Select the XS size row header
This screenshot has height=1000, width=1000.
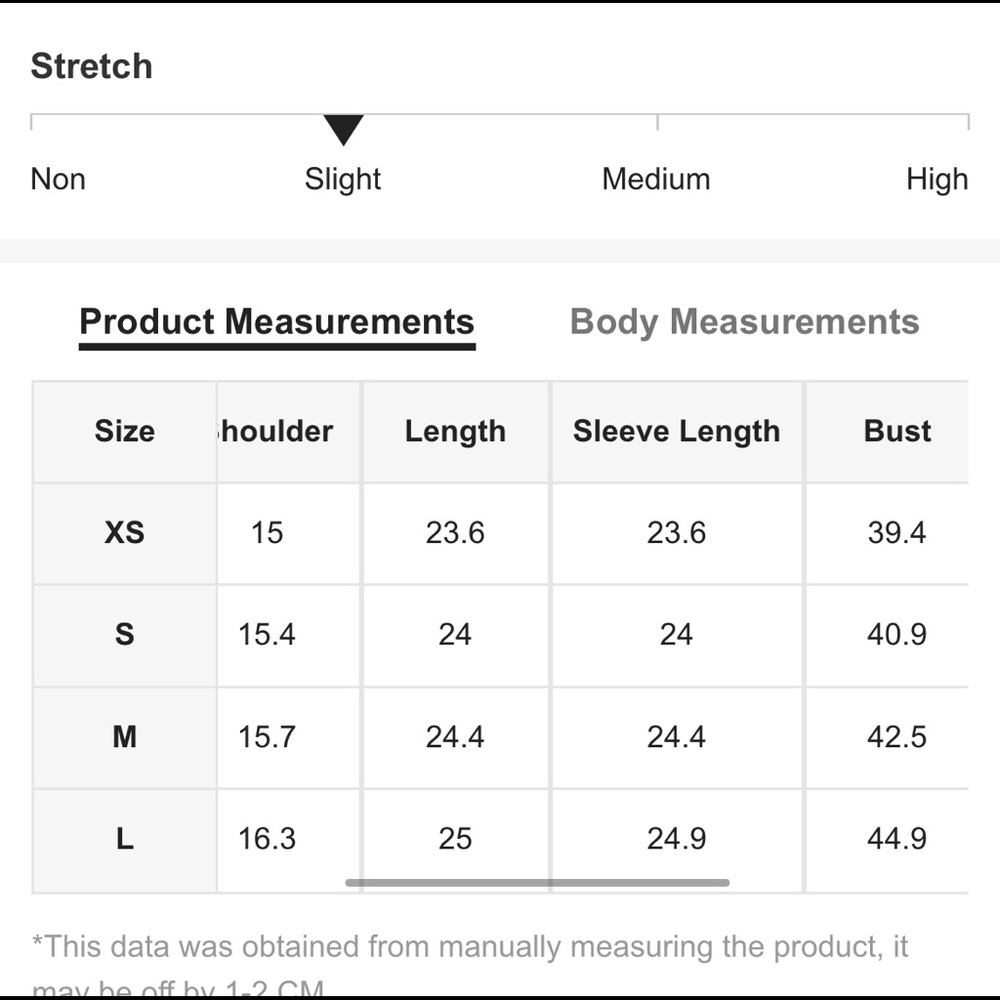pos(124,533)
